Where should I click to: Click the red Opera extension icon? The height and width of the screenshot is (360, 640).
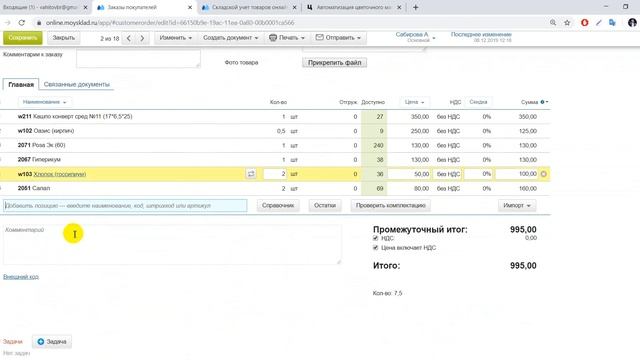coord(584,23)
